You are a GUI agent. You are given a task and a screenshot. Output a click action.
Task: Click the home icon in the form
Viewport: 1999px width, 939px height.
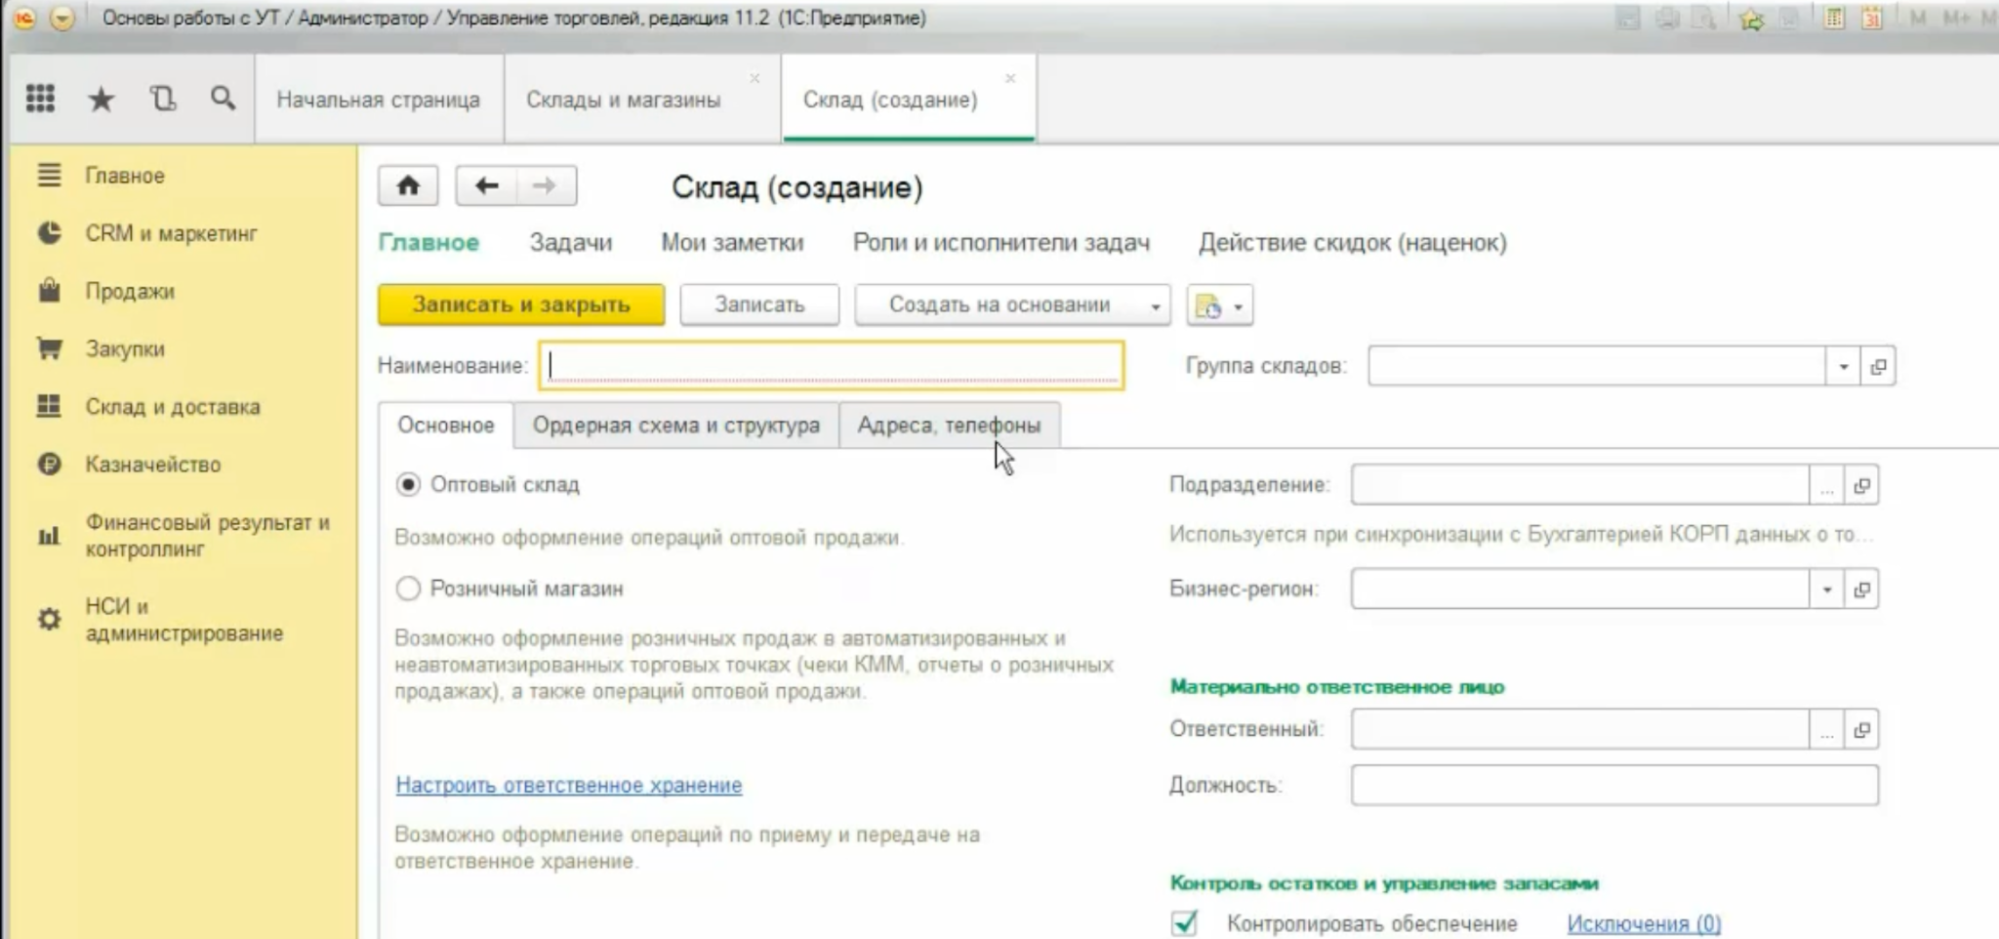coord(408,185)
